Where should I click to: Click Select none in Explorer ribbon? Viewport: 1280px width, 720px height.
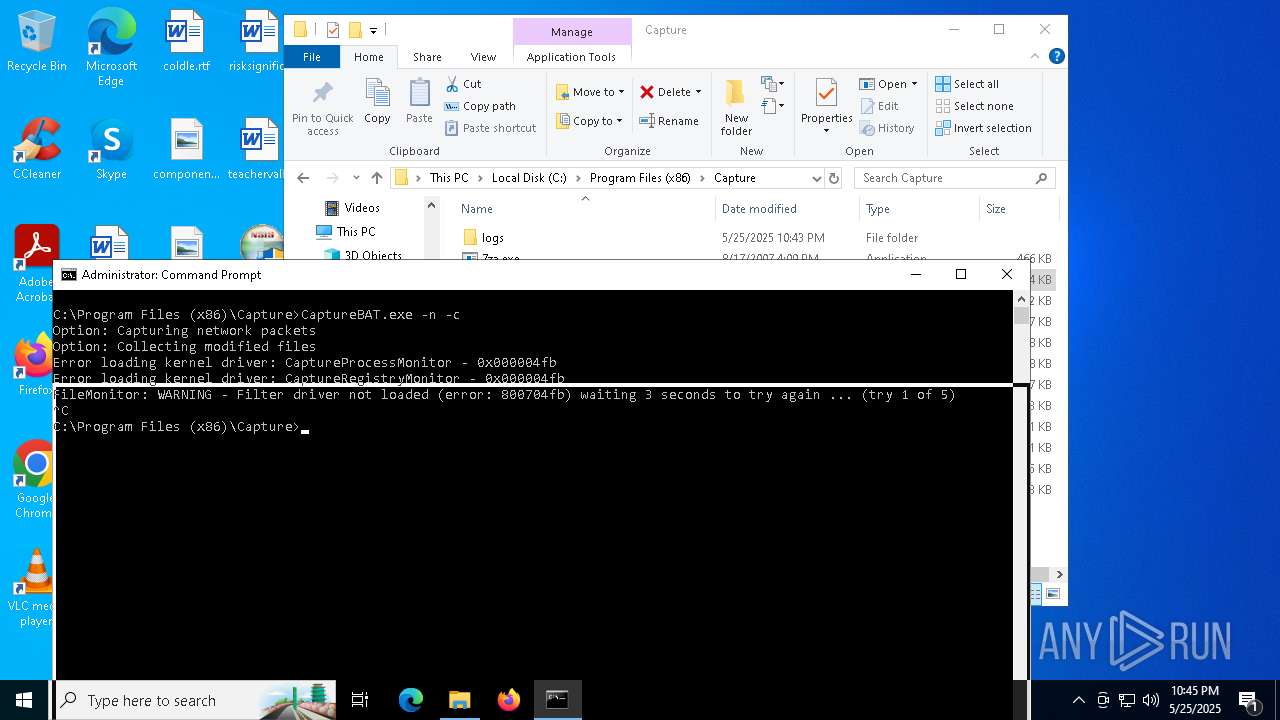pyautogui.click(x=974, y=106)
